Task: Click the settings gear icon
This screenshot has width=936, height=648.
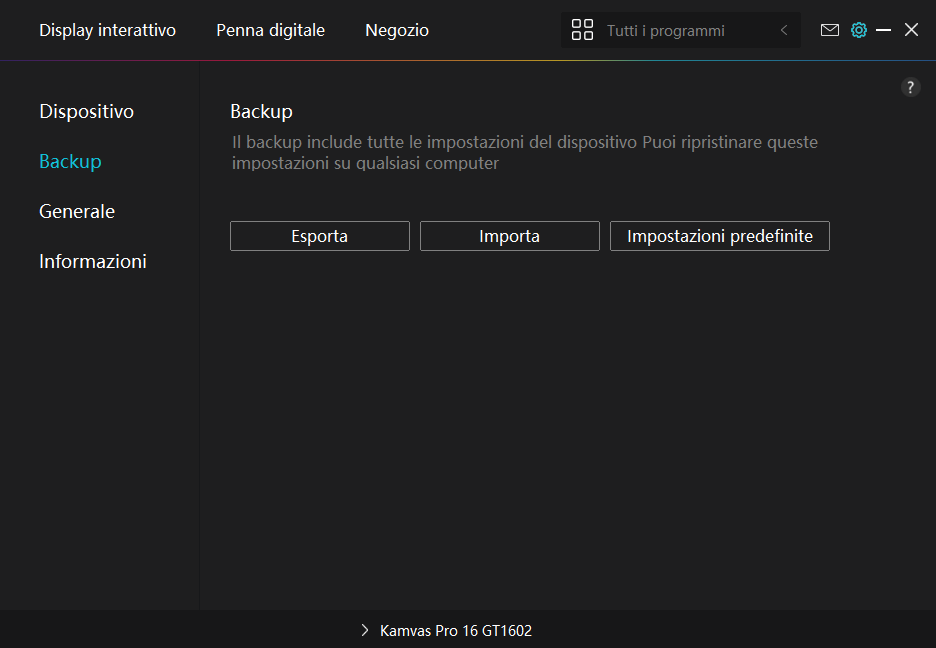Action: click(858, 30)
